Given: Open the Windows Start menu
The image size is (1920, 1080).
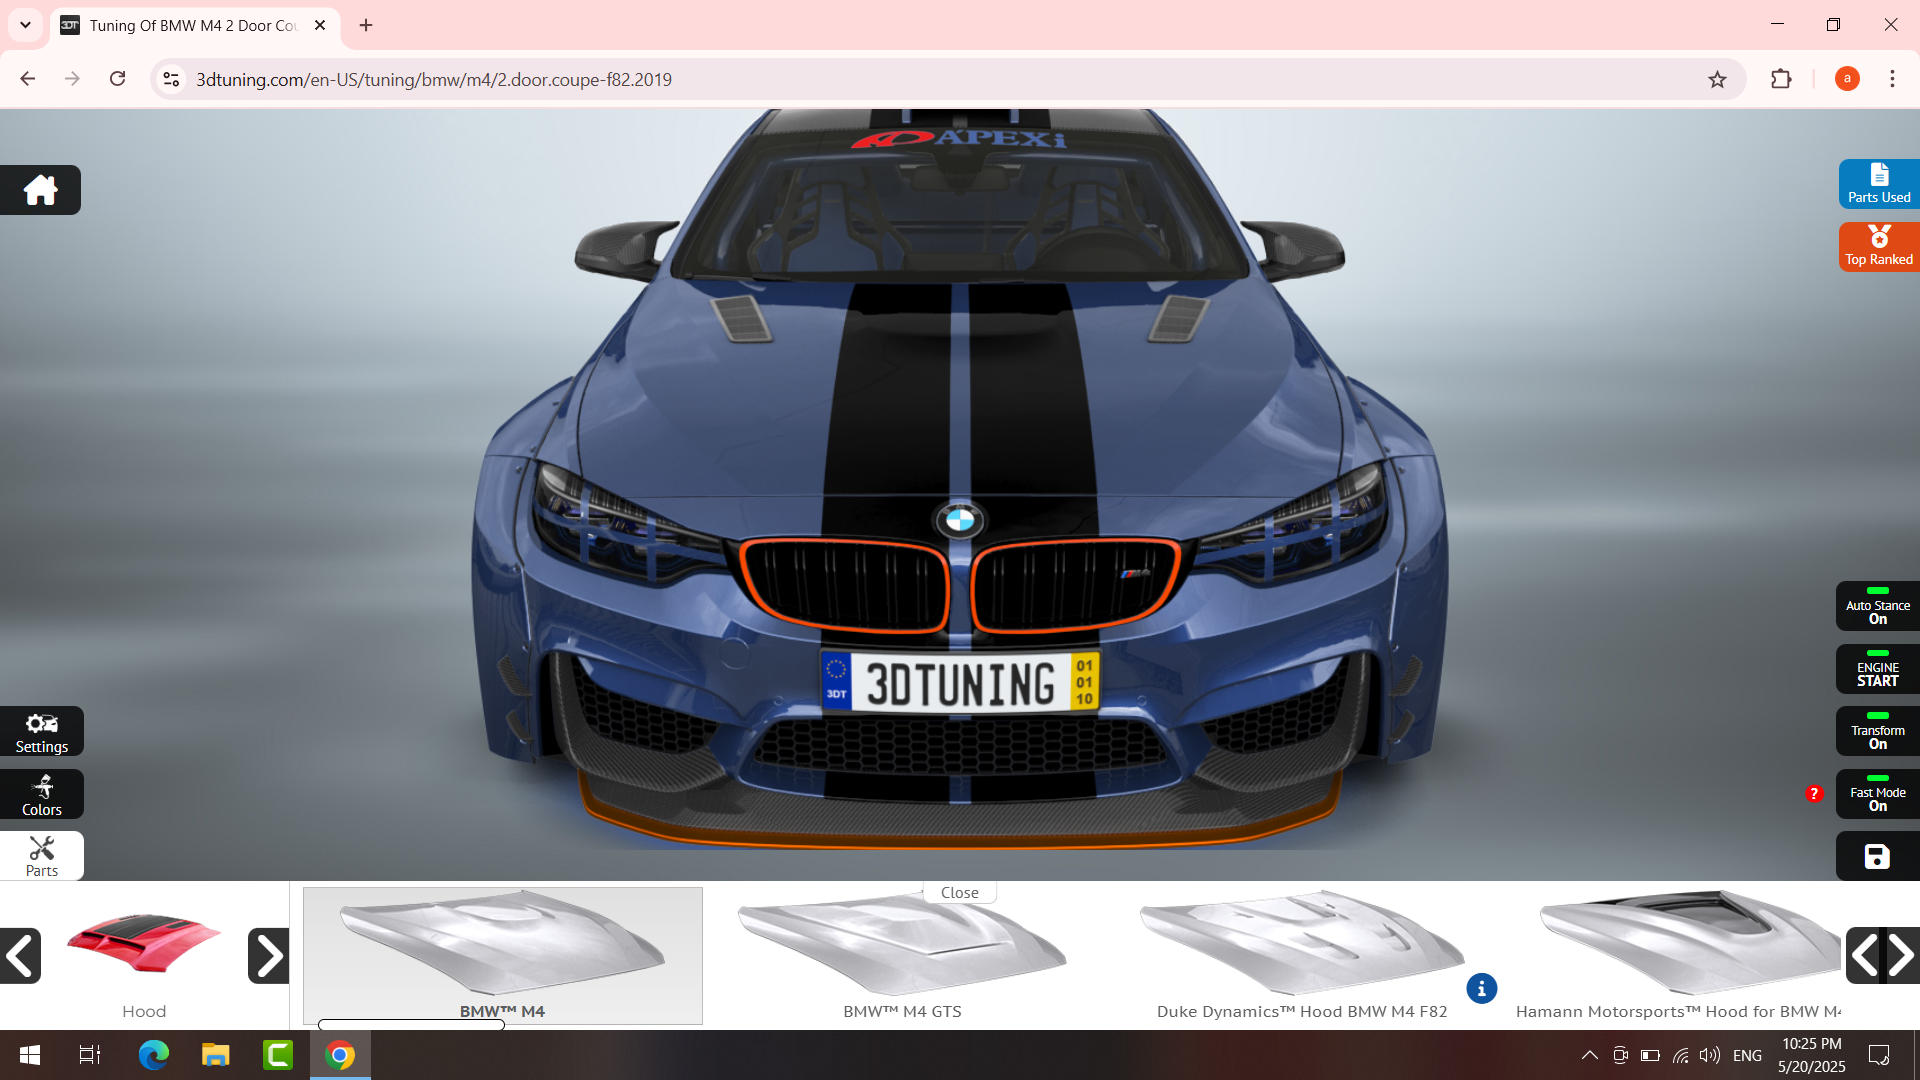Looking at the screenshot, I should click(30, 1055).
